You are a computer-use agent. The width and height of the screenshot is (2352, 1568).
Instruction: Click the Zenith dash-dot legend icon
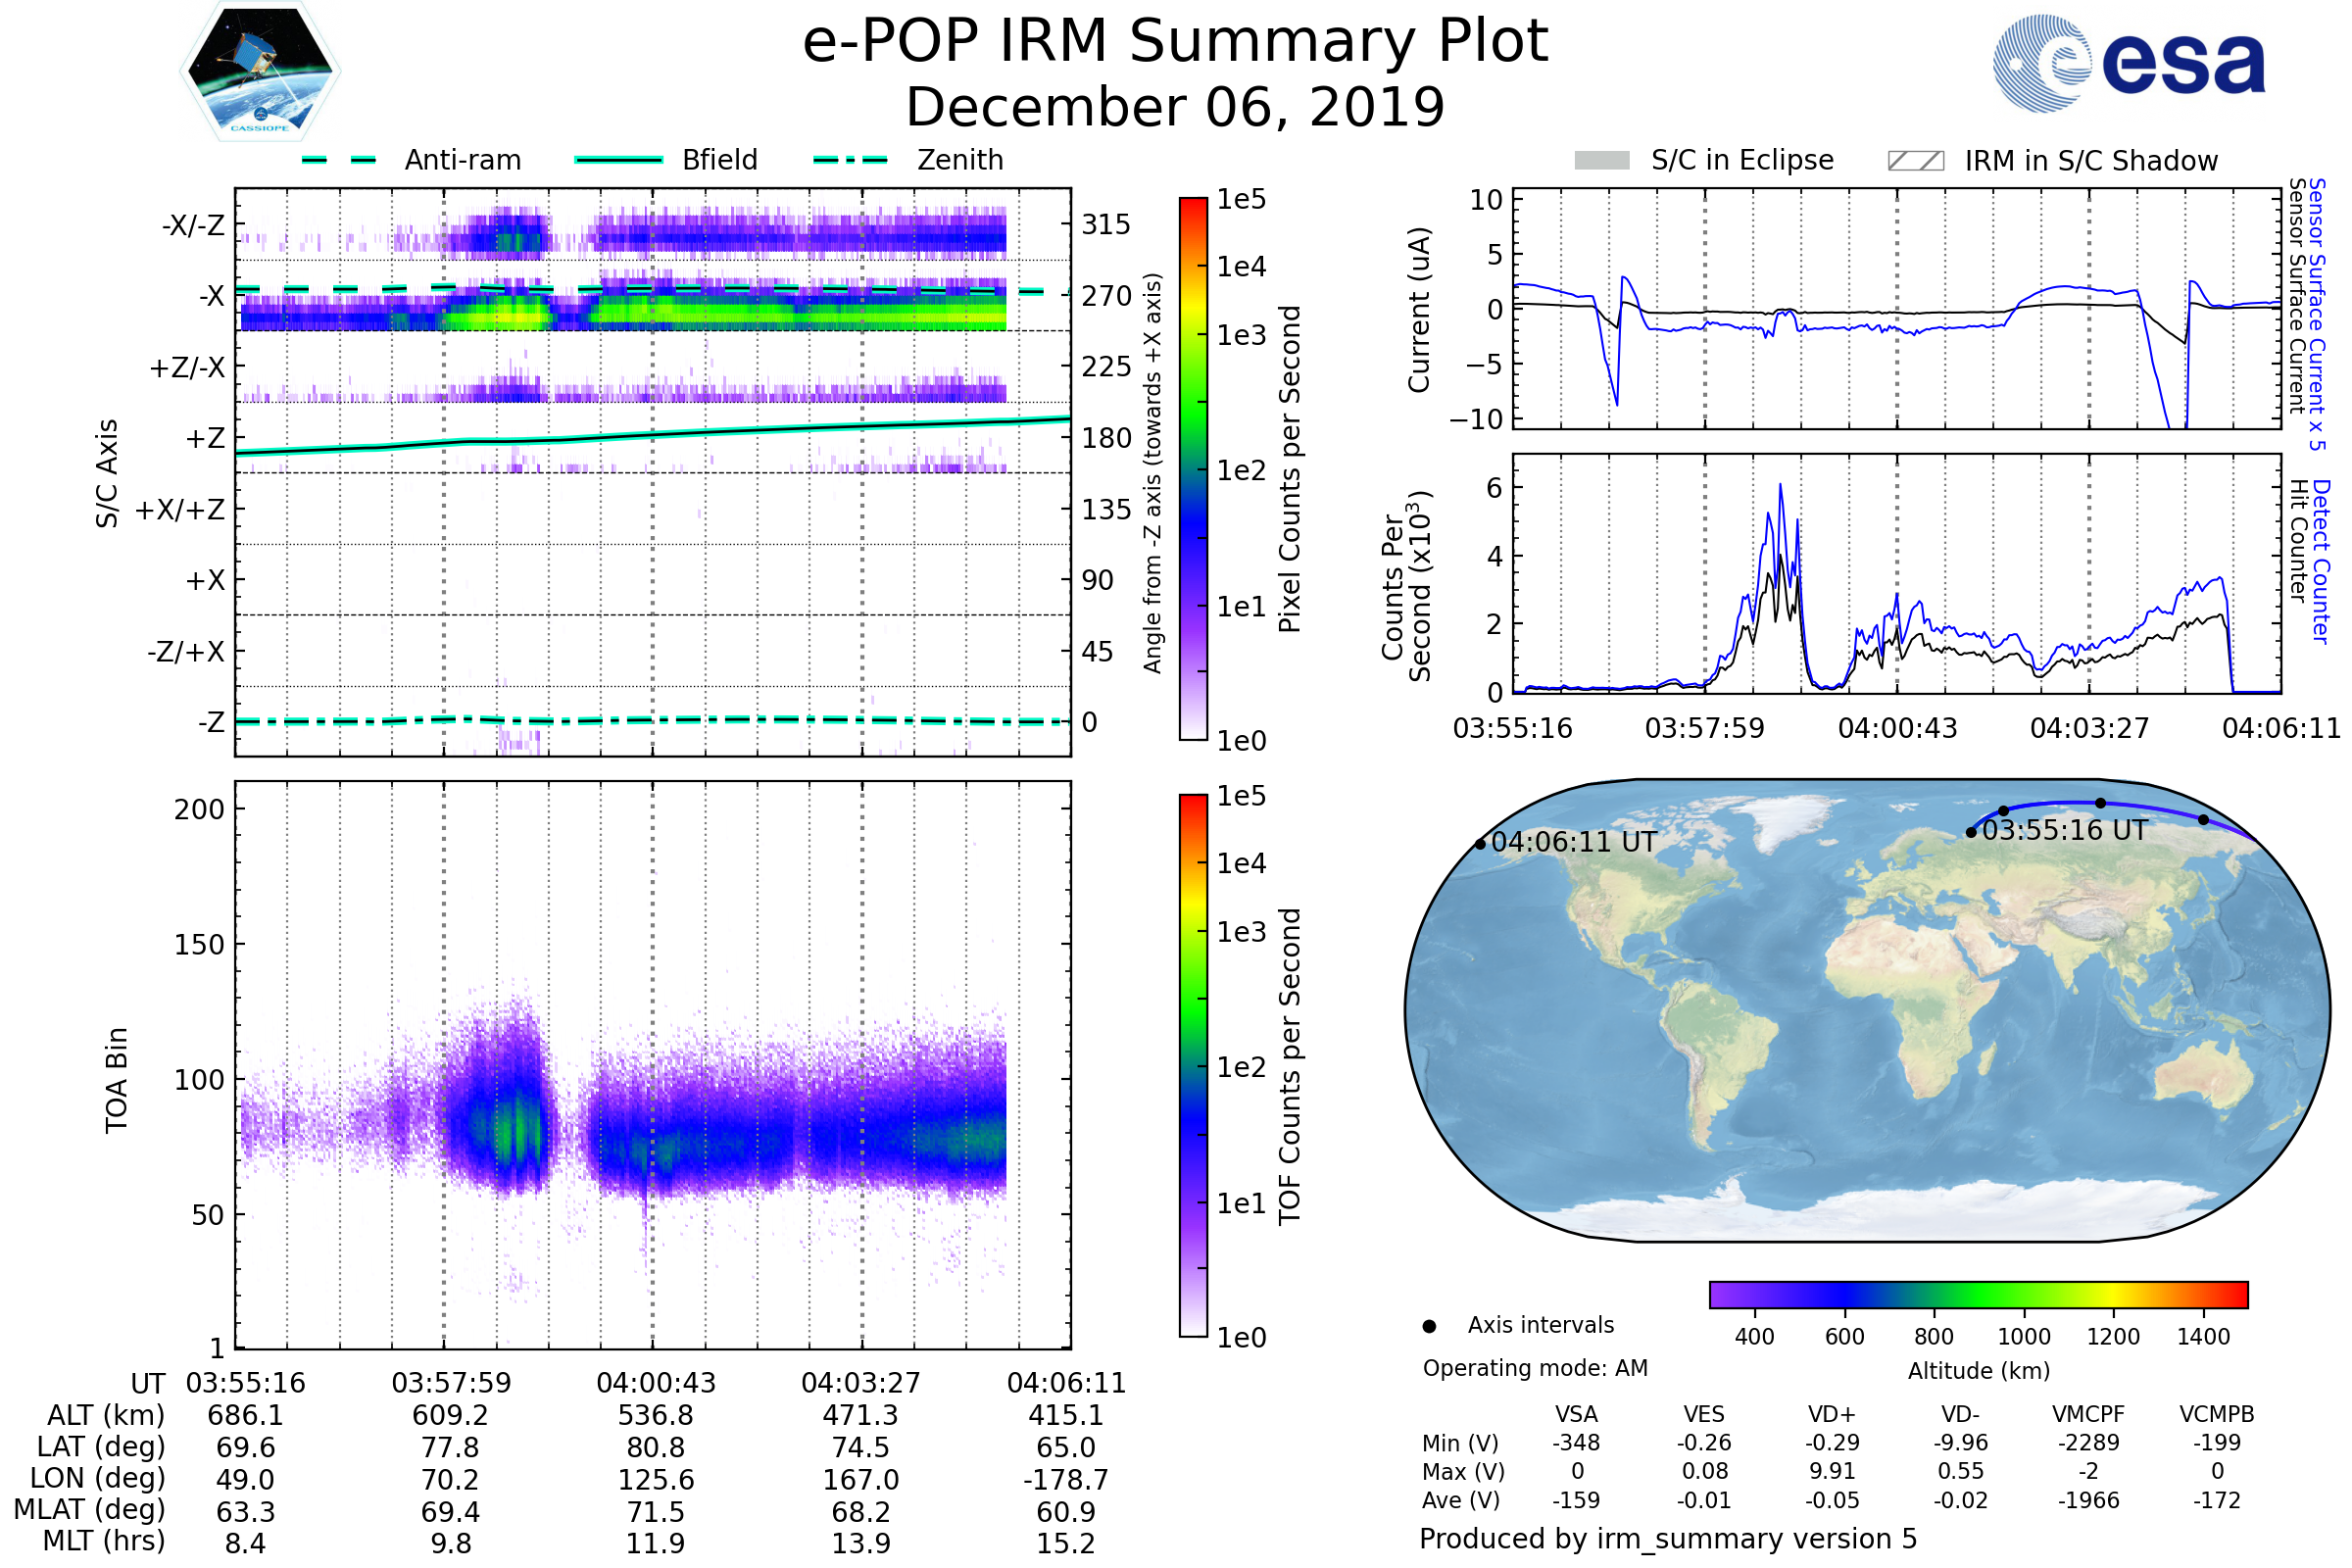(x=850, y=160)
